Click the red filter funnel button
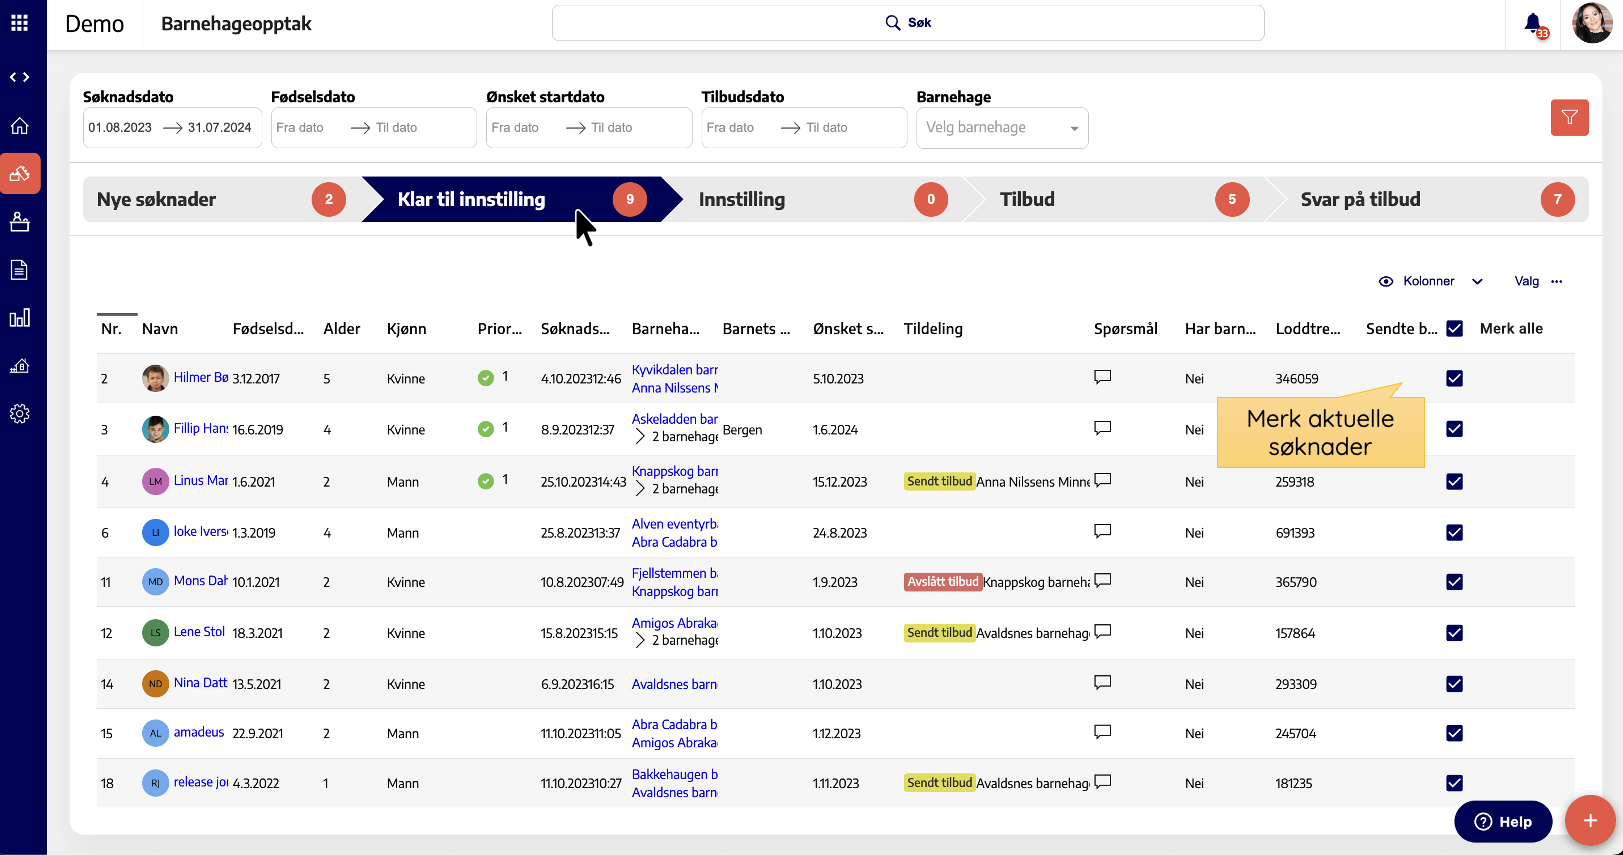 coord(1570,117)
